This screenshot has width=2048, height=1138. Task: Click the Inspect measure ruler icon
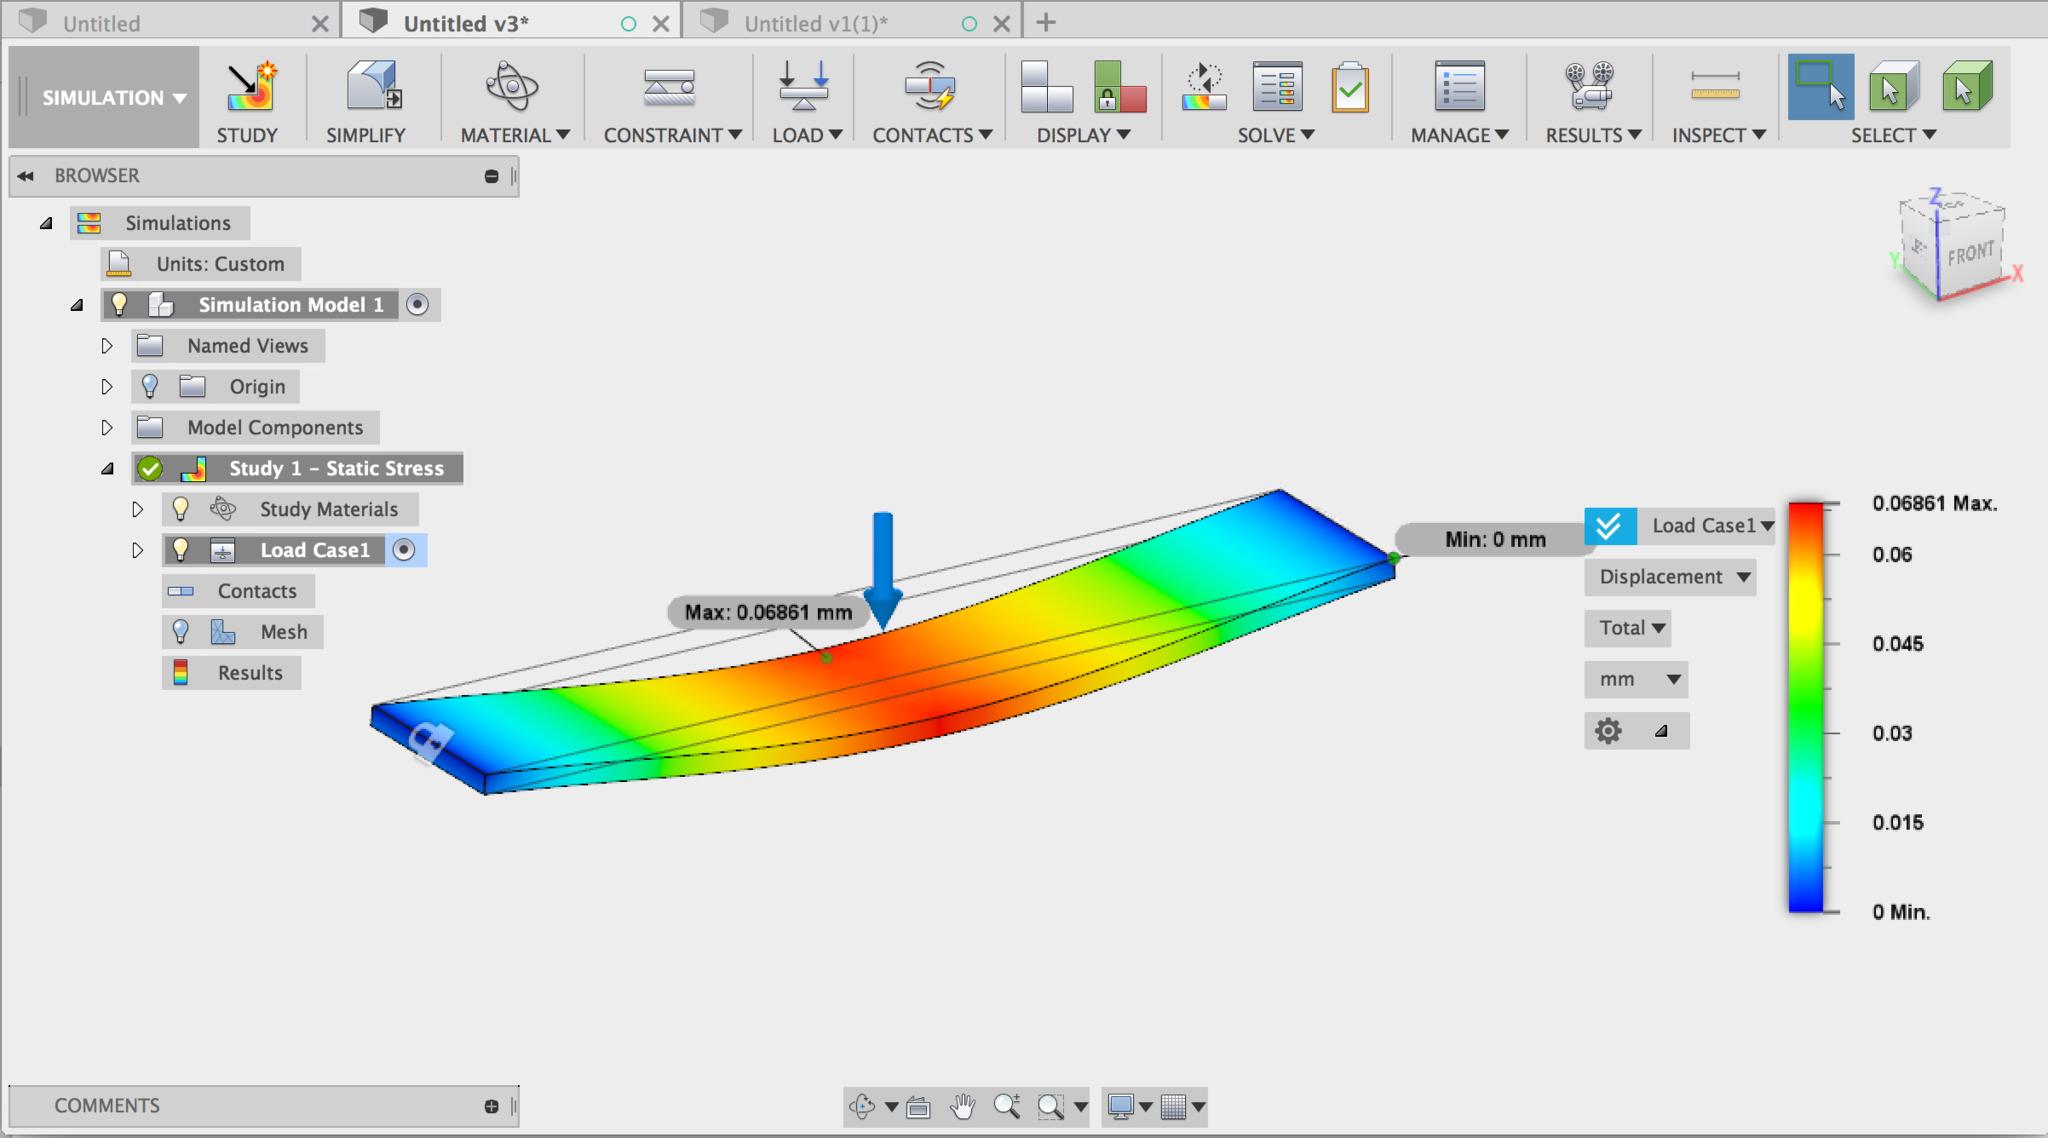click(1714, 87)
